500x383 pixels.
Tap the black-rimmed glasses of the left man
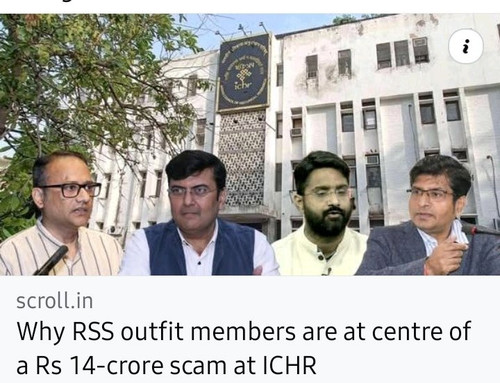pyautogui.click(x=71, y=190)
